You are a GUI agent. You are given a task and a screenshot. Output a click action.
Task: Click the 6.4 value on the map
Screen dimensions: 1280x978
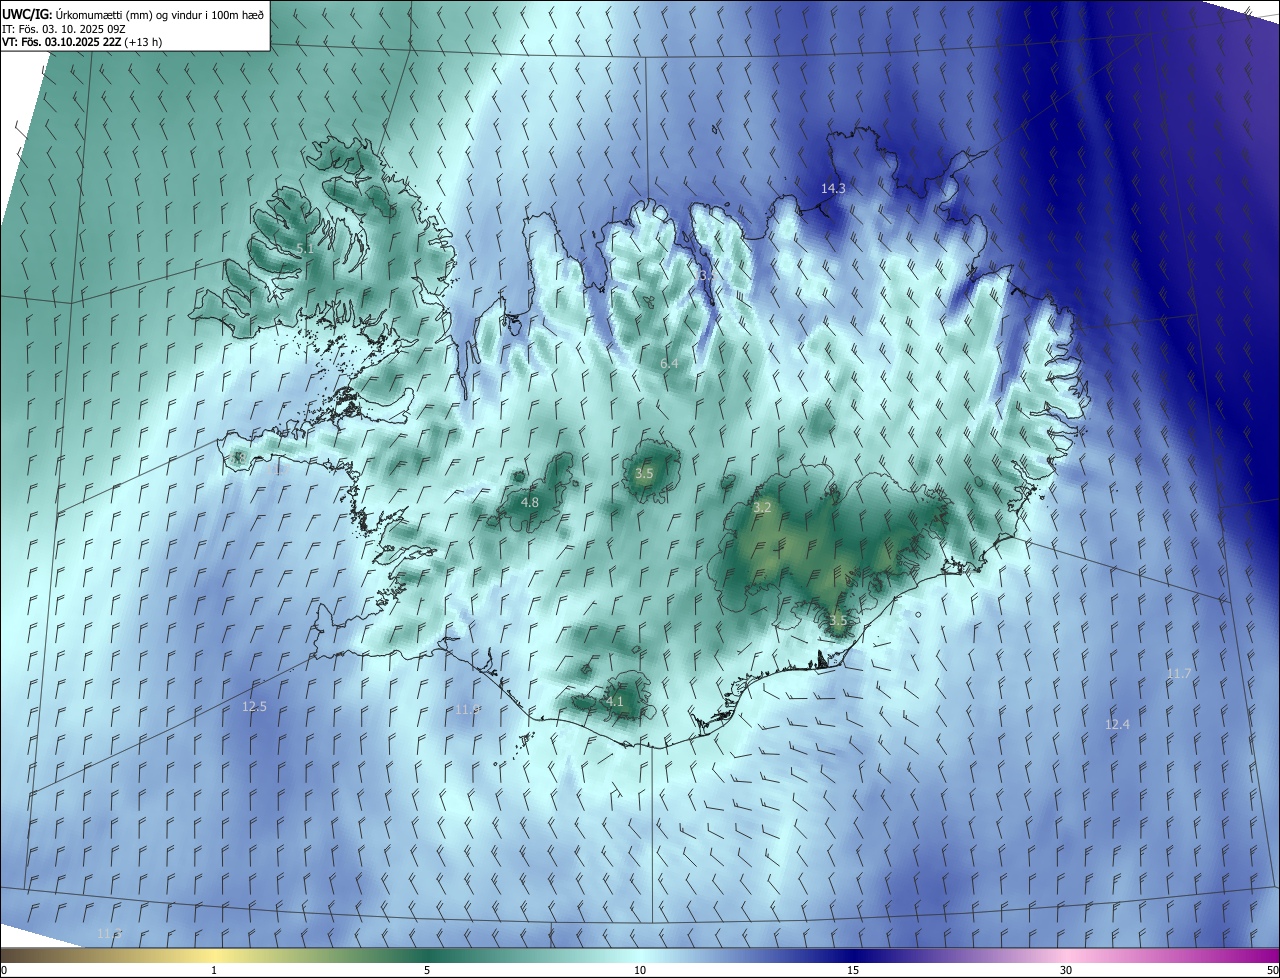(669, 363)
